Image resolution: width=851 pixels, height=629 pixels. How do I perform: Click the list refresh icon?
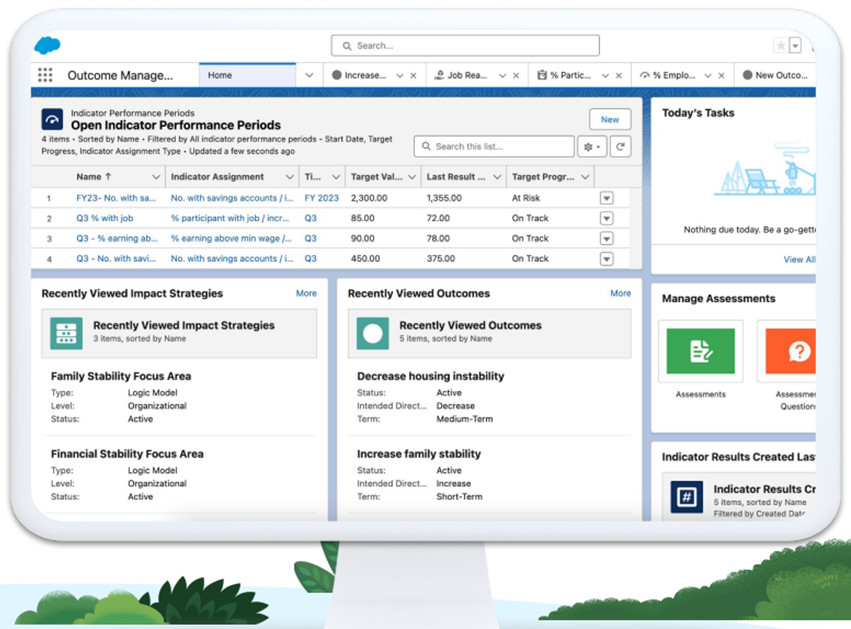coord(620,147)
